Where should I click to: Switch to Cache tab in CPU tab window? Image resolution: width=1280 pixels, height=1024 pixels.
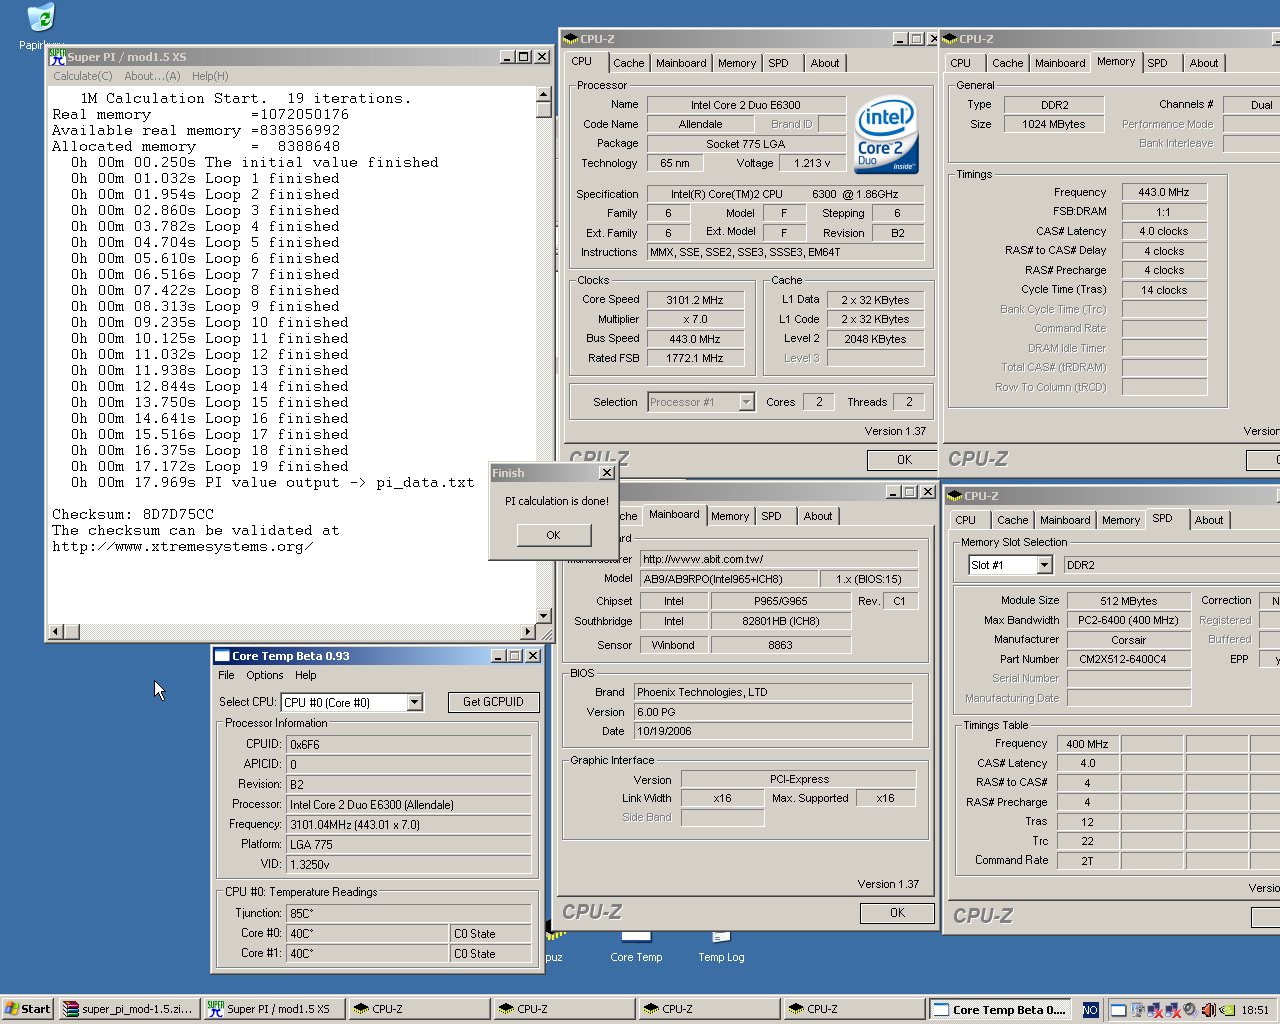629,63
